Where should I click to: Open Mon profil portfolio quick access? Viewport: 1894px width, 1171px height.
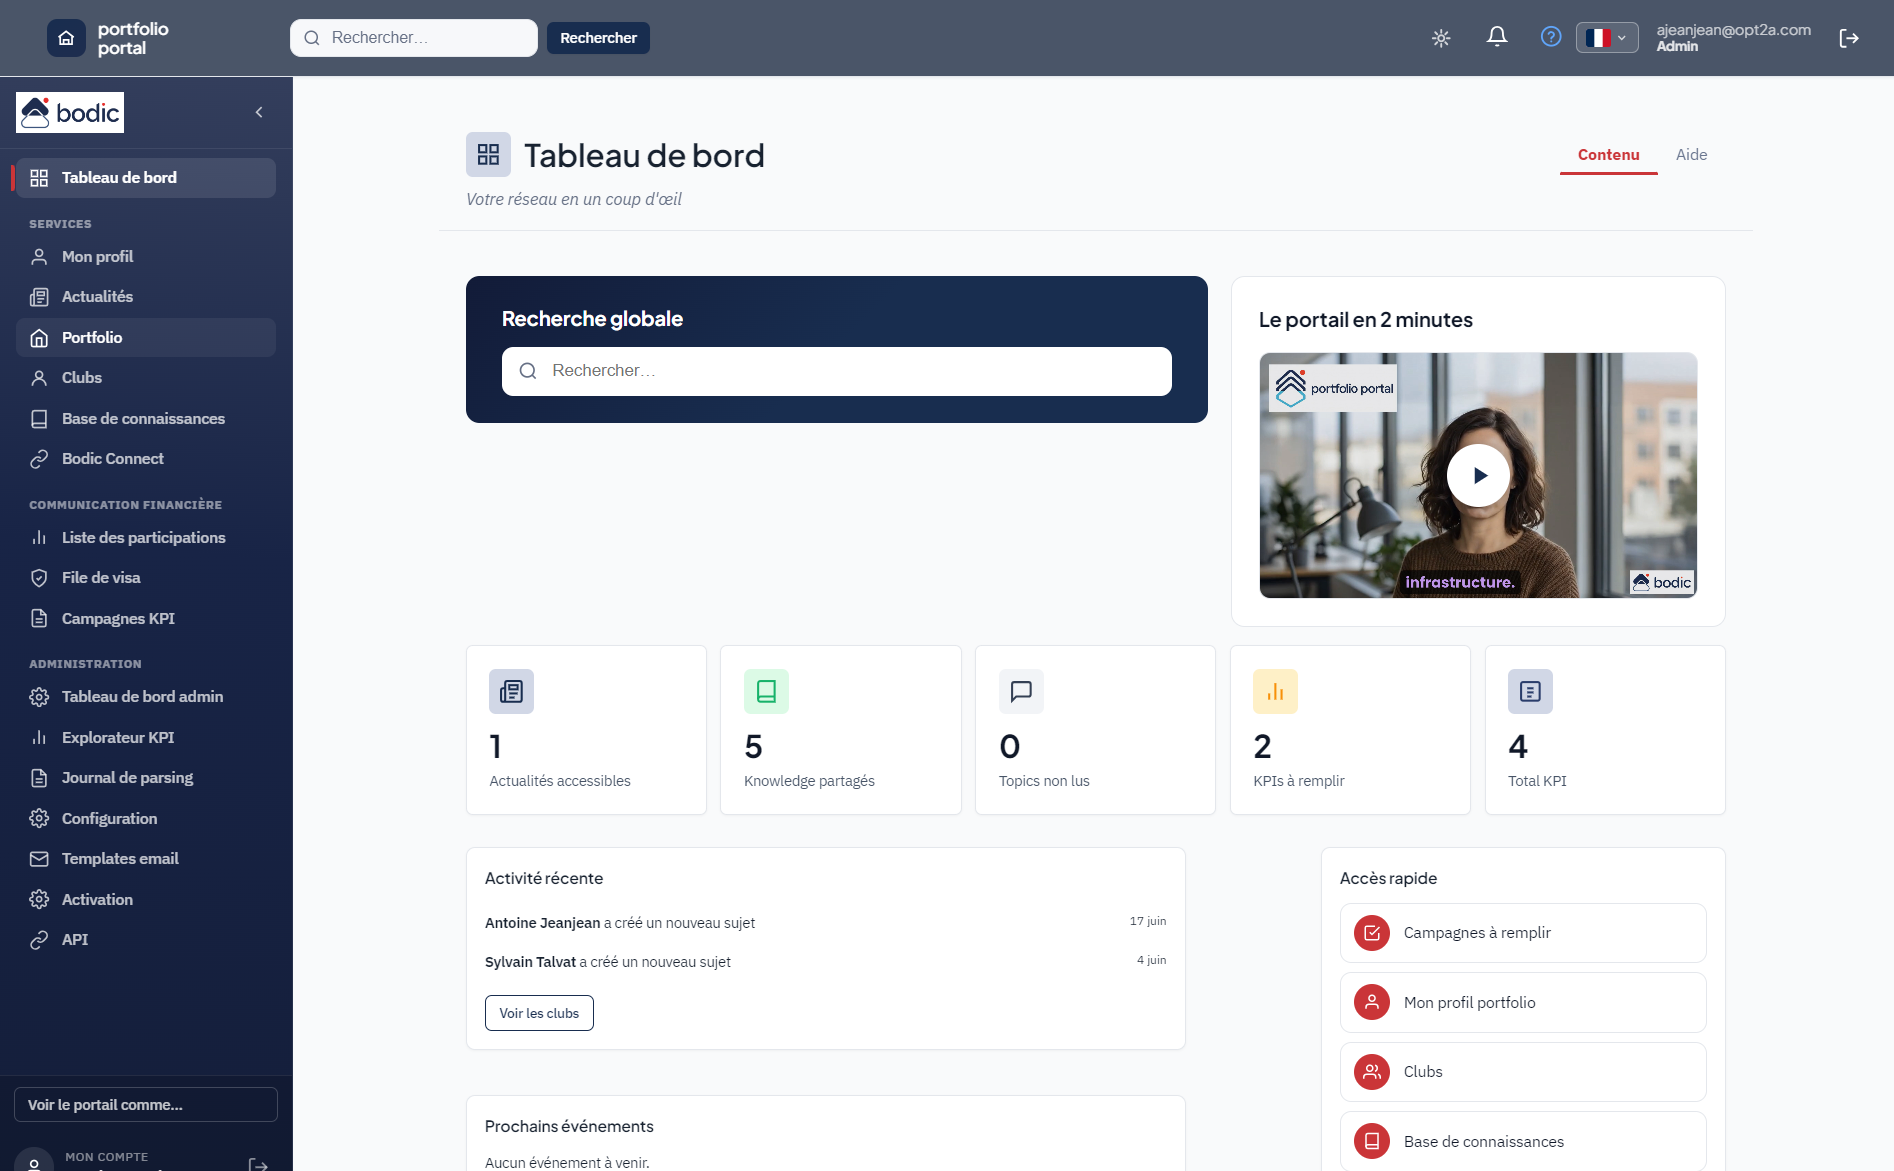tap(1523, 1003)
